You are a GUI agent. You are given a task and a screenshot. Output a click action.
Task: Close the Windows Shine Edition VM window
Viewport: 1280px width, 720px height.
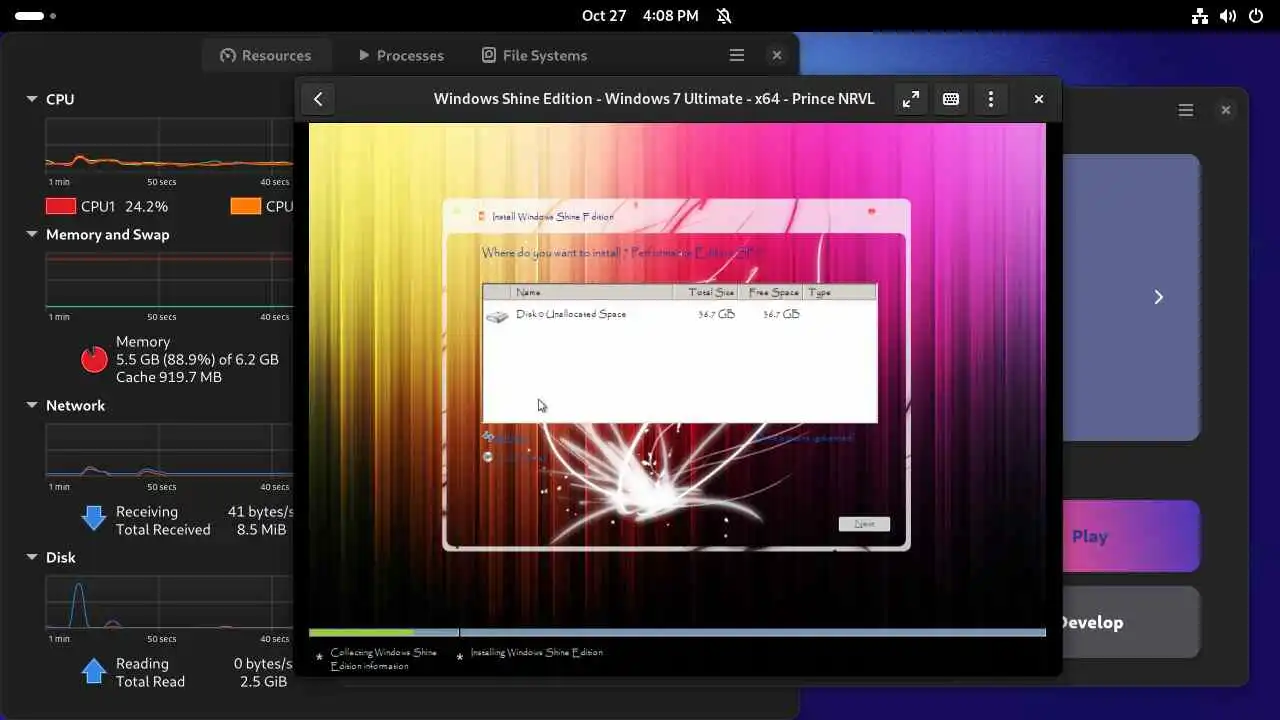coord(1039,99)
